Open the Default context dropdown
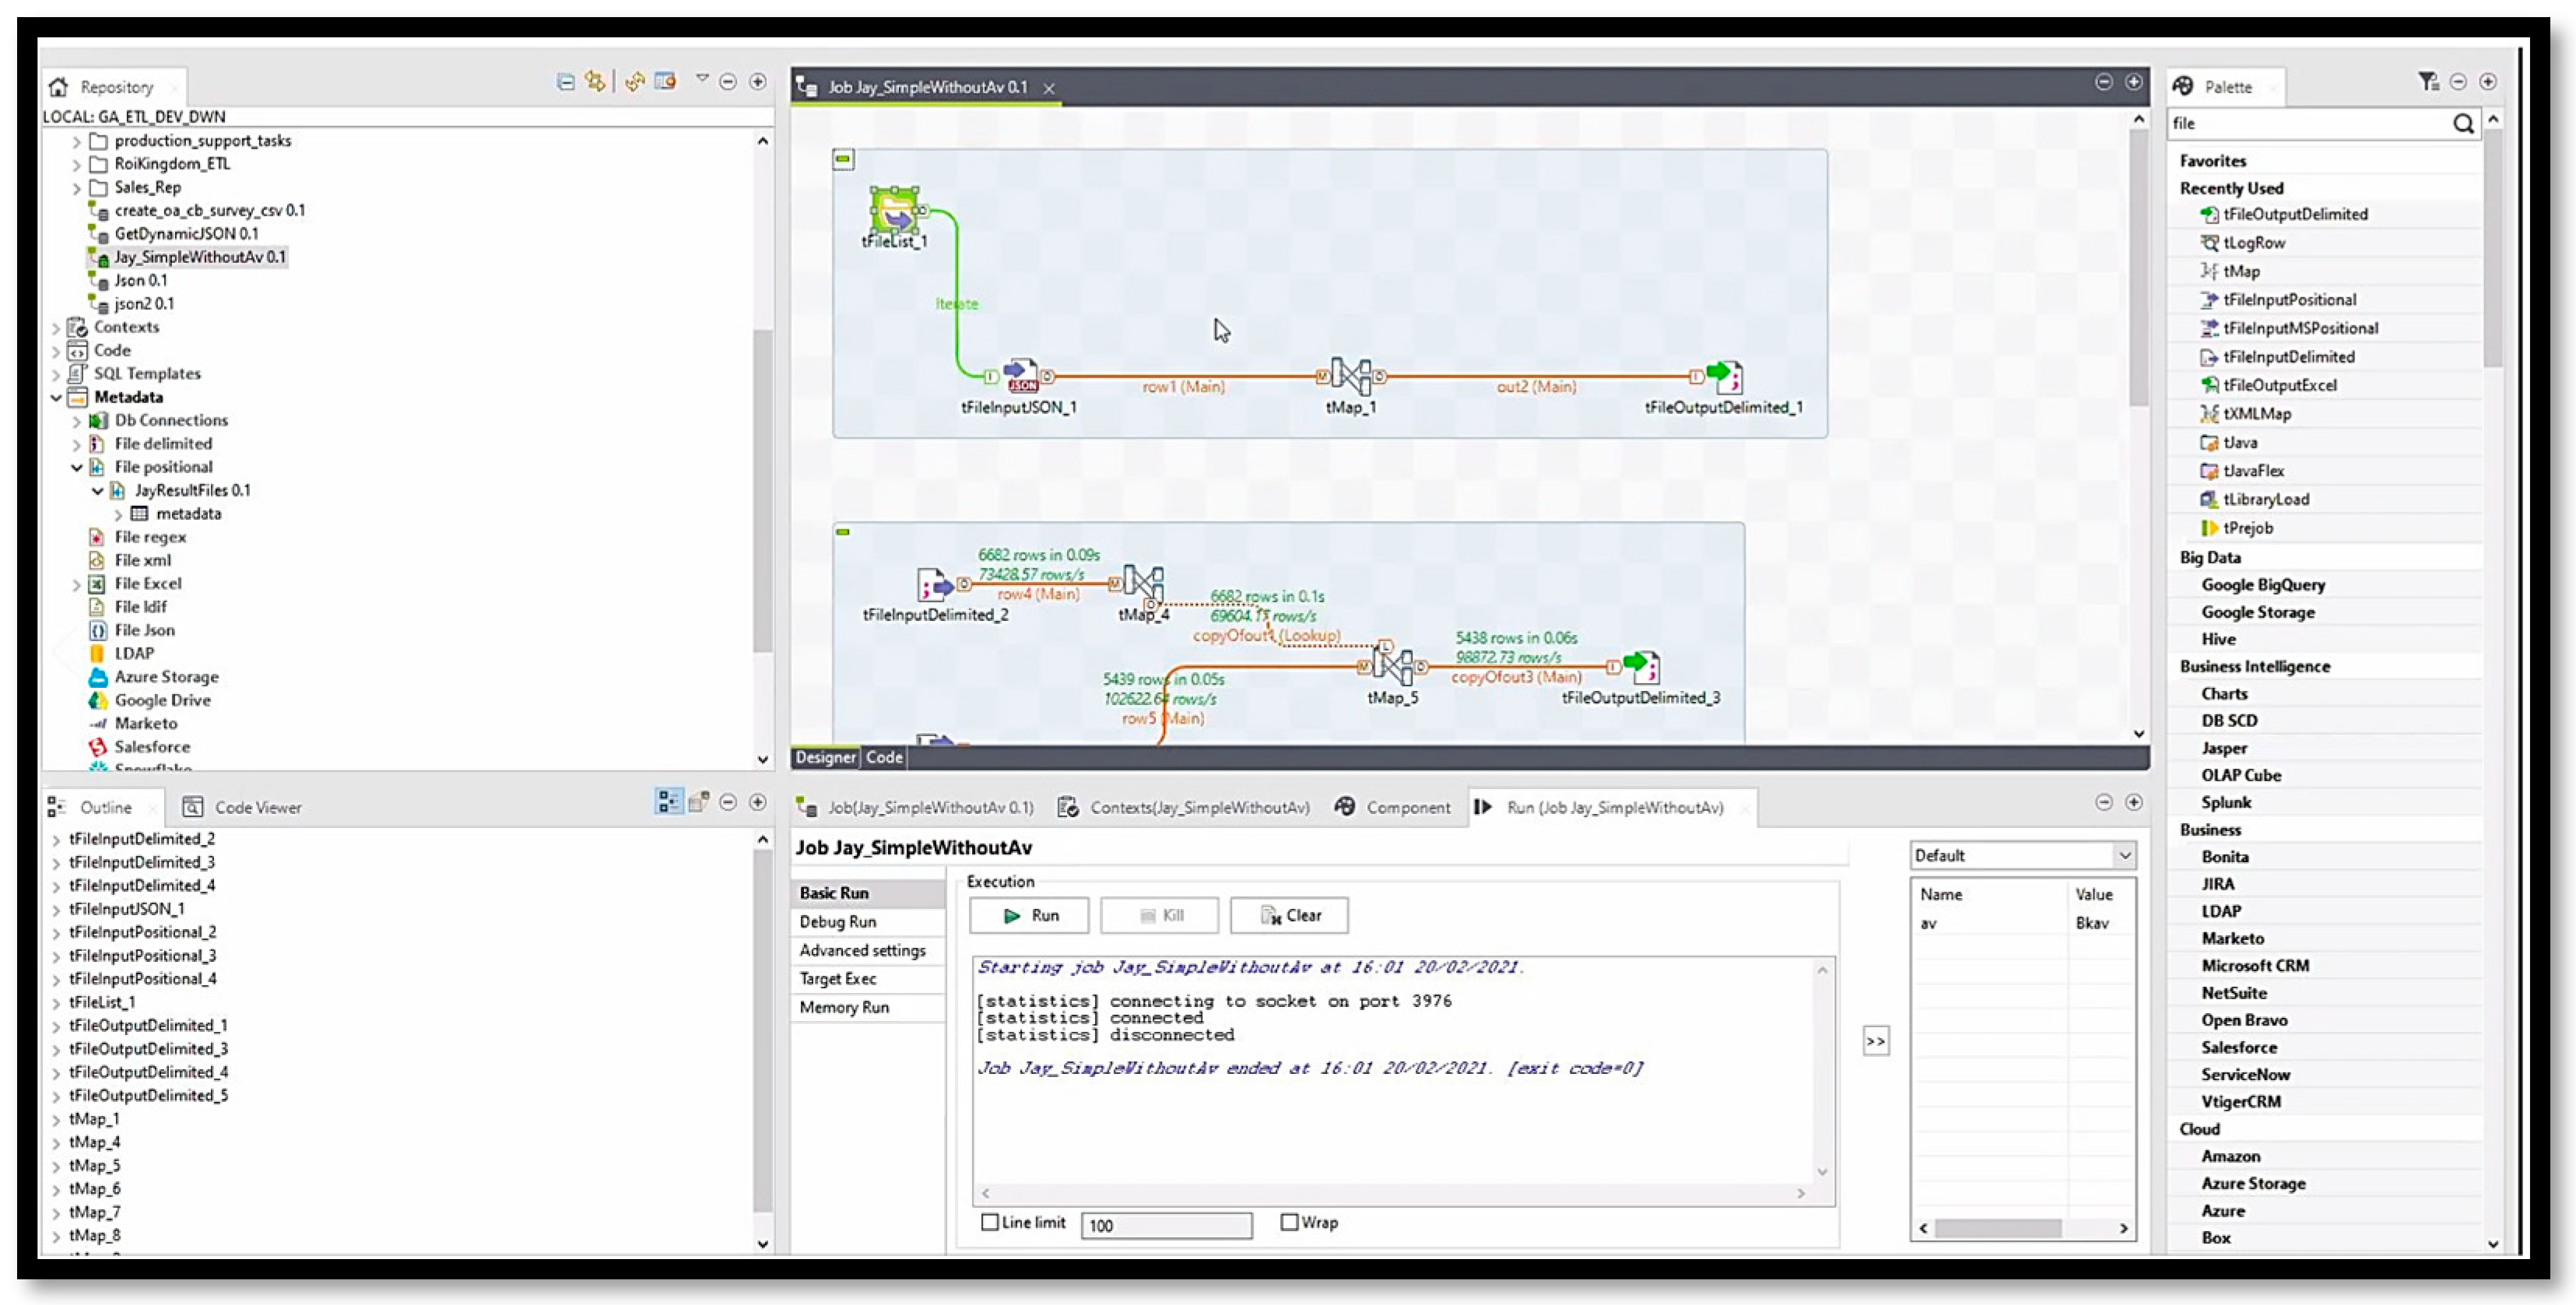 pyautogui.click(x=2124, y=855)
